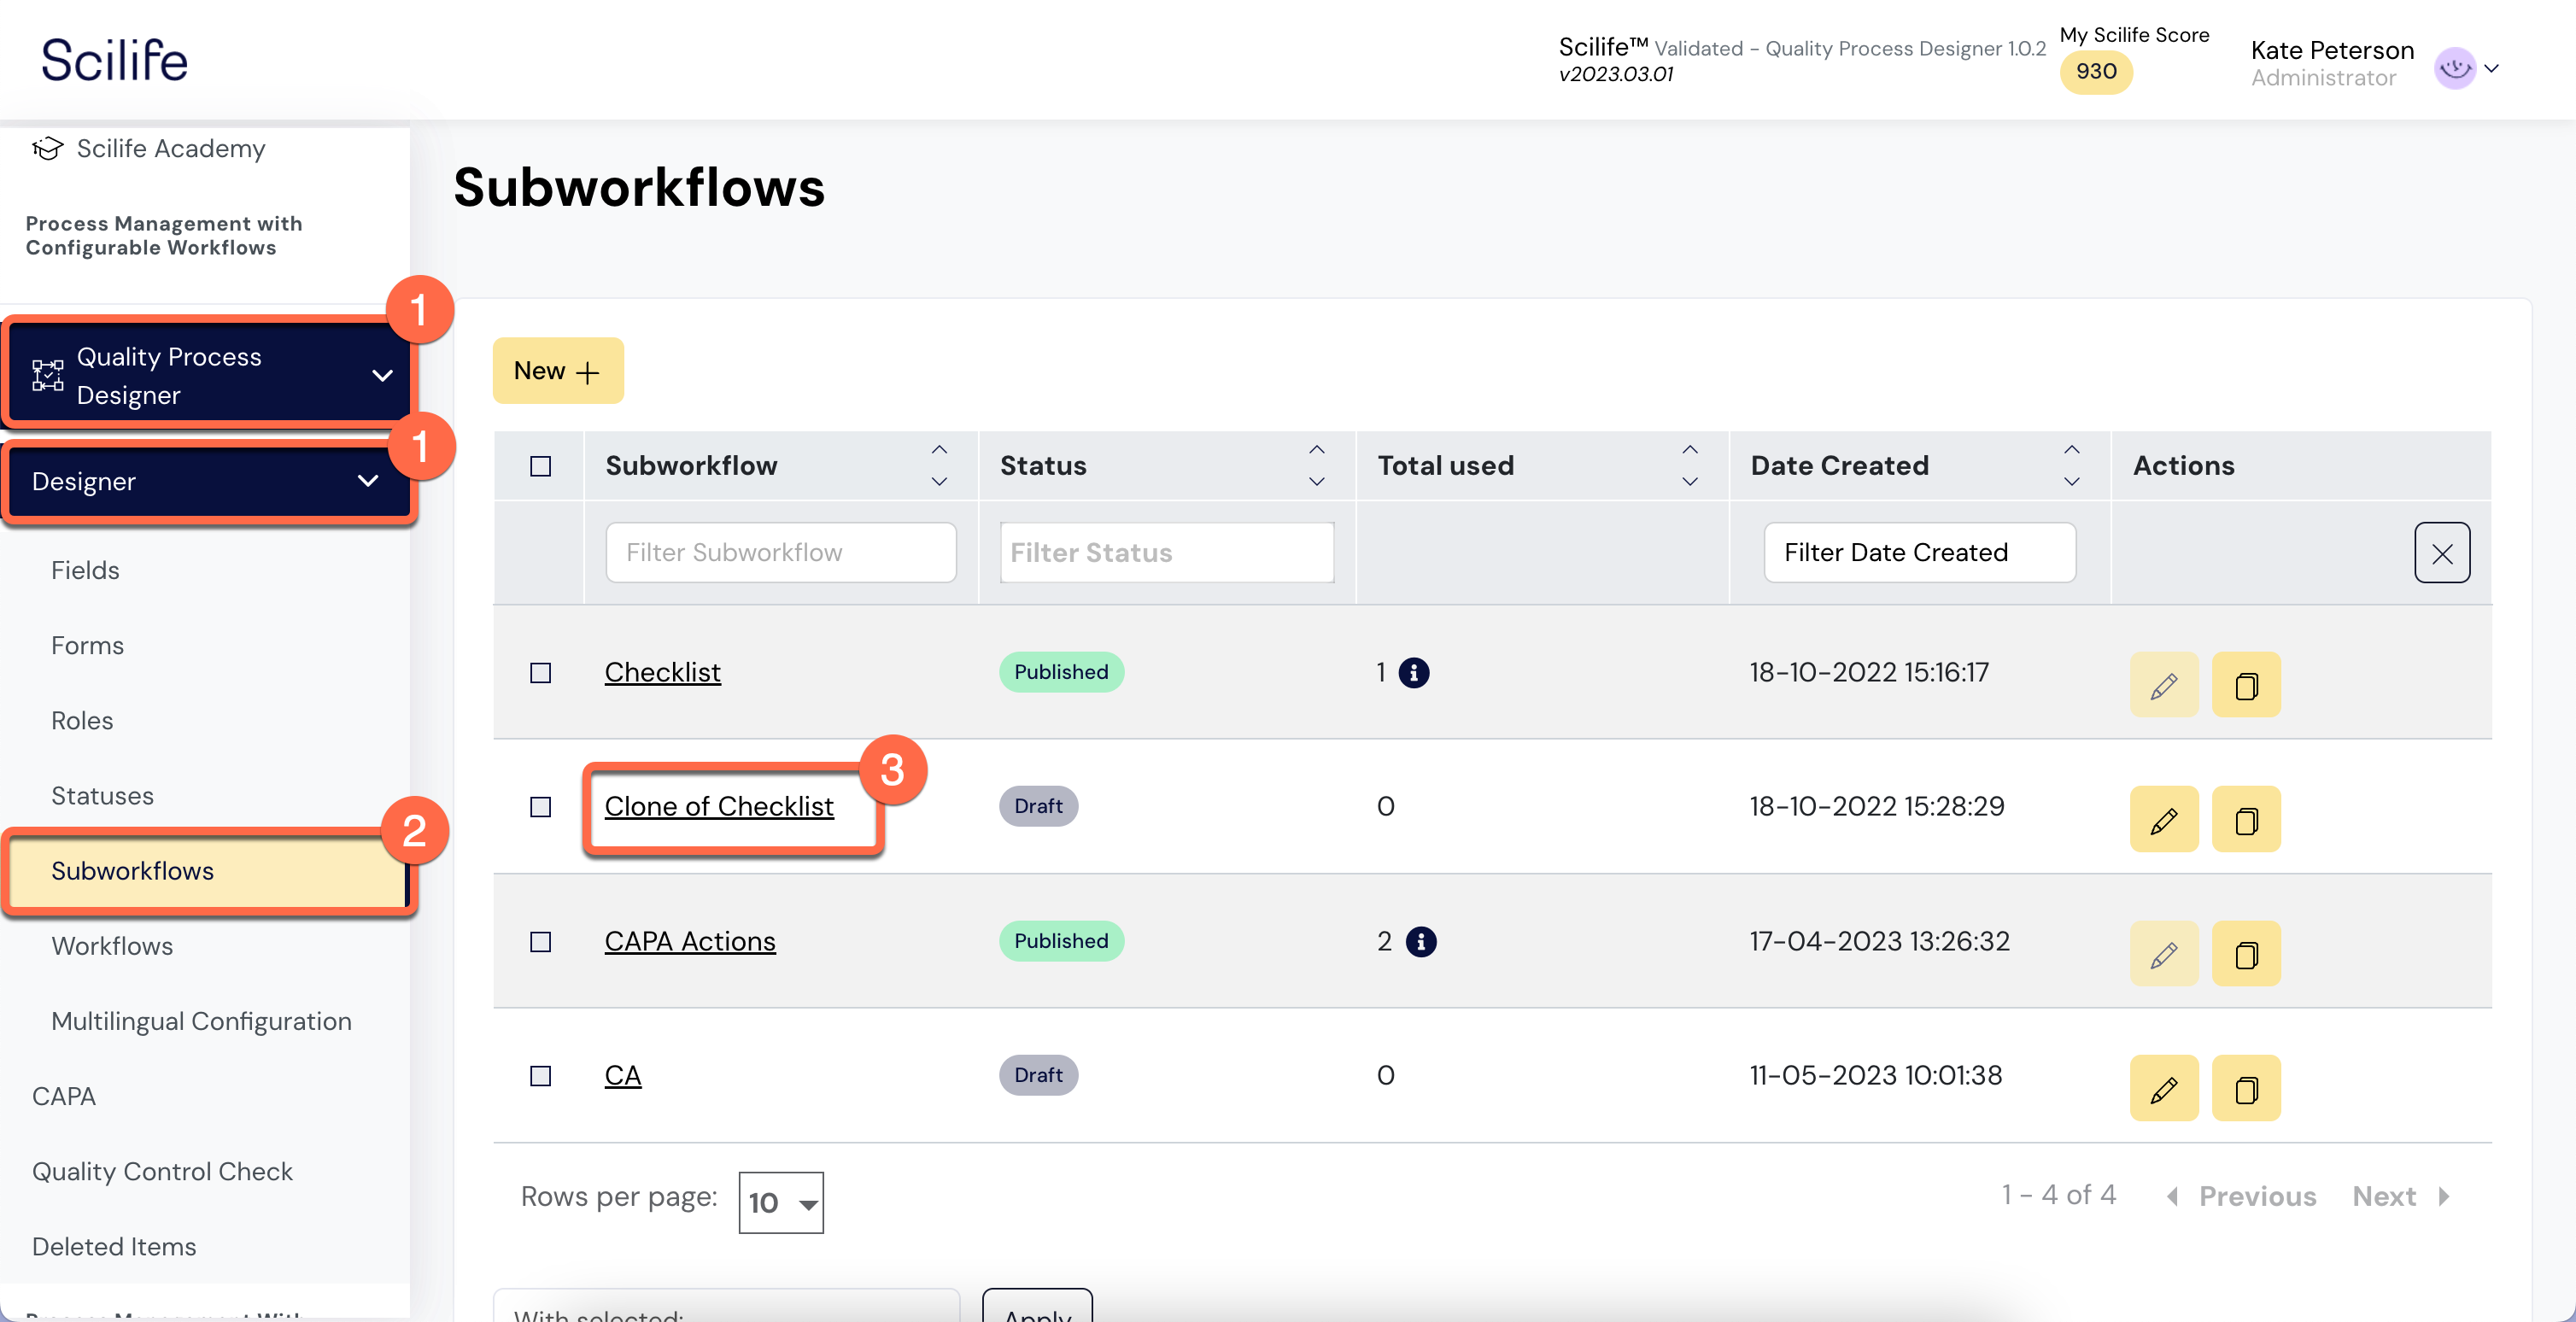The height and width of the screenshot is (1322, 2576).
Task: Open the Filter Status dropdown
Action: click(x=1166, y=553)
